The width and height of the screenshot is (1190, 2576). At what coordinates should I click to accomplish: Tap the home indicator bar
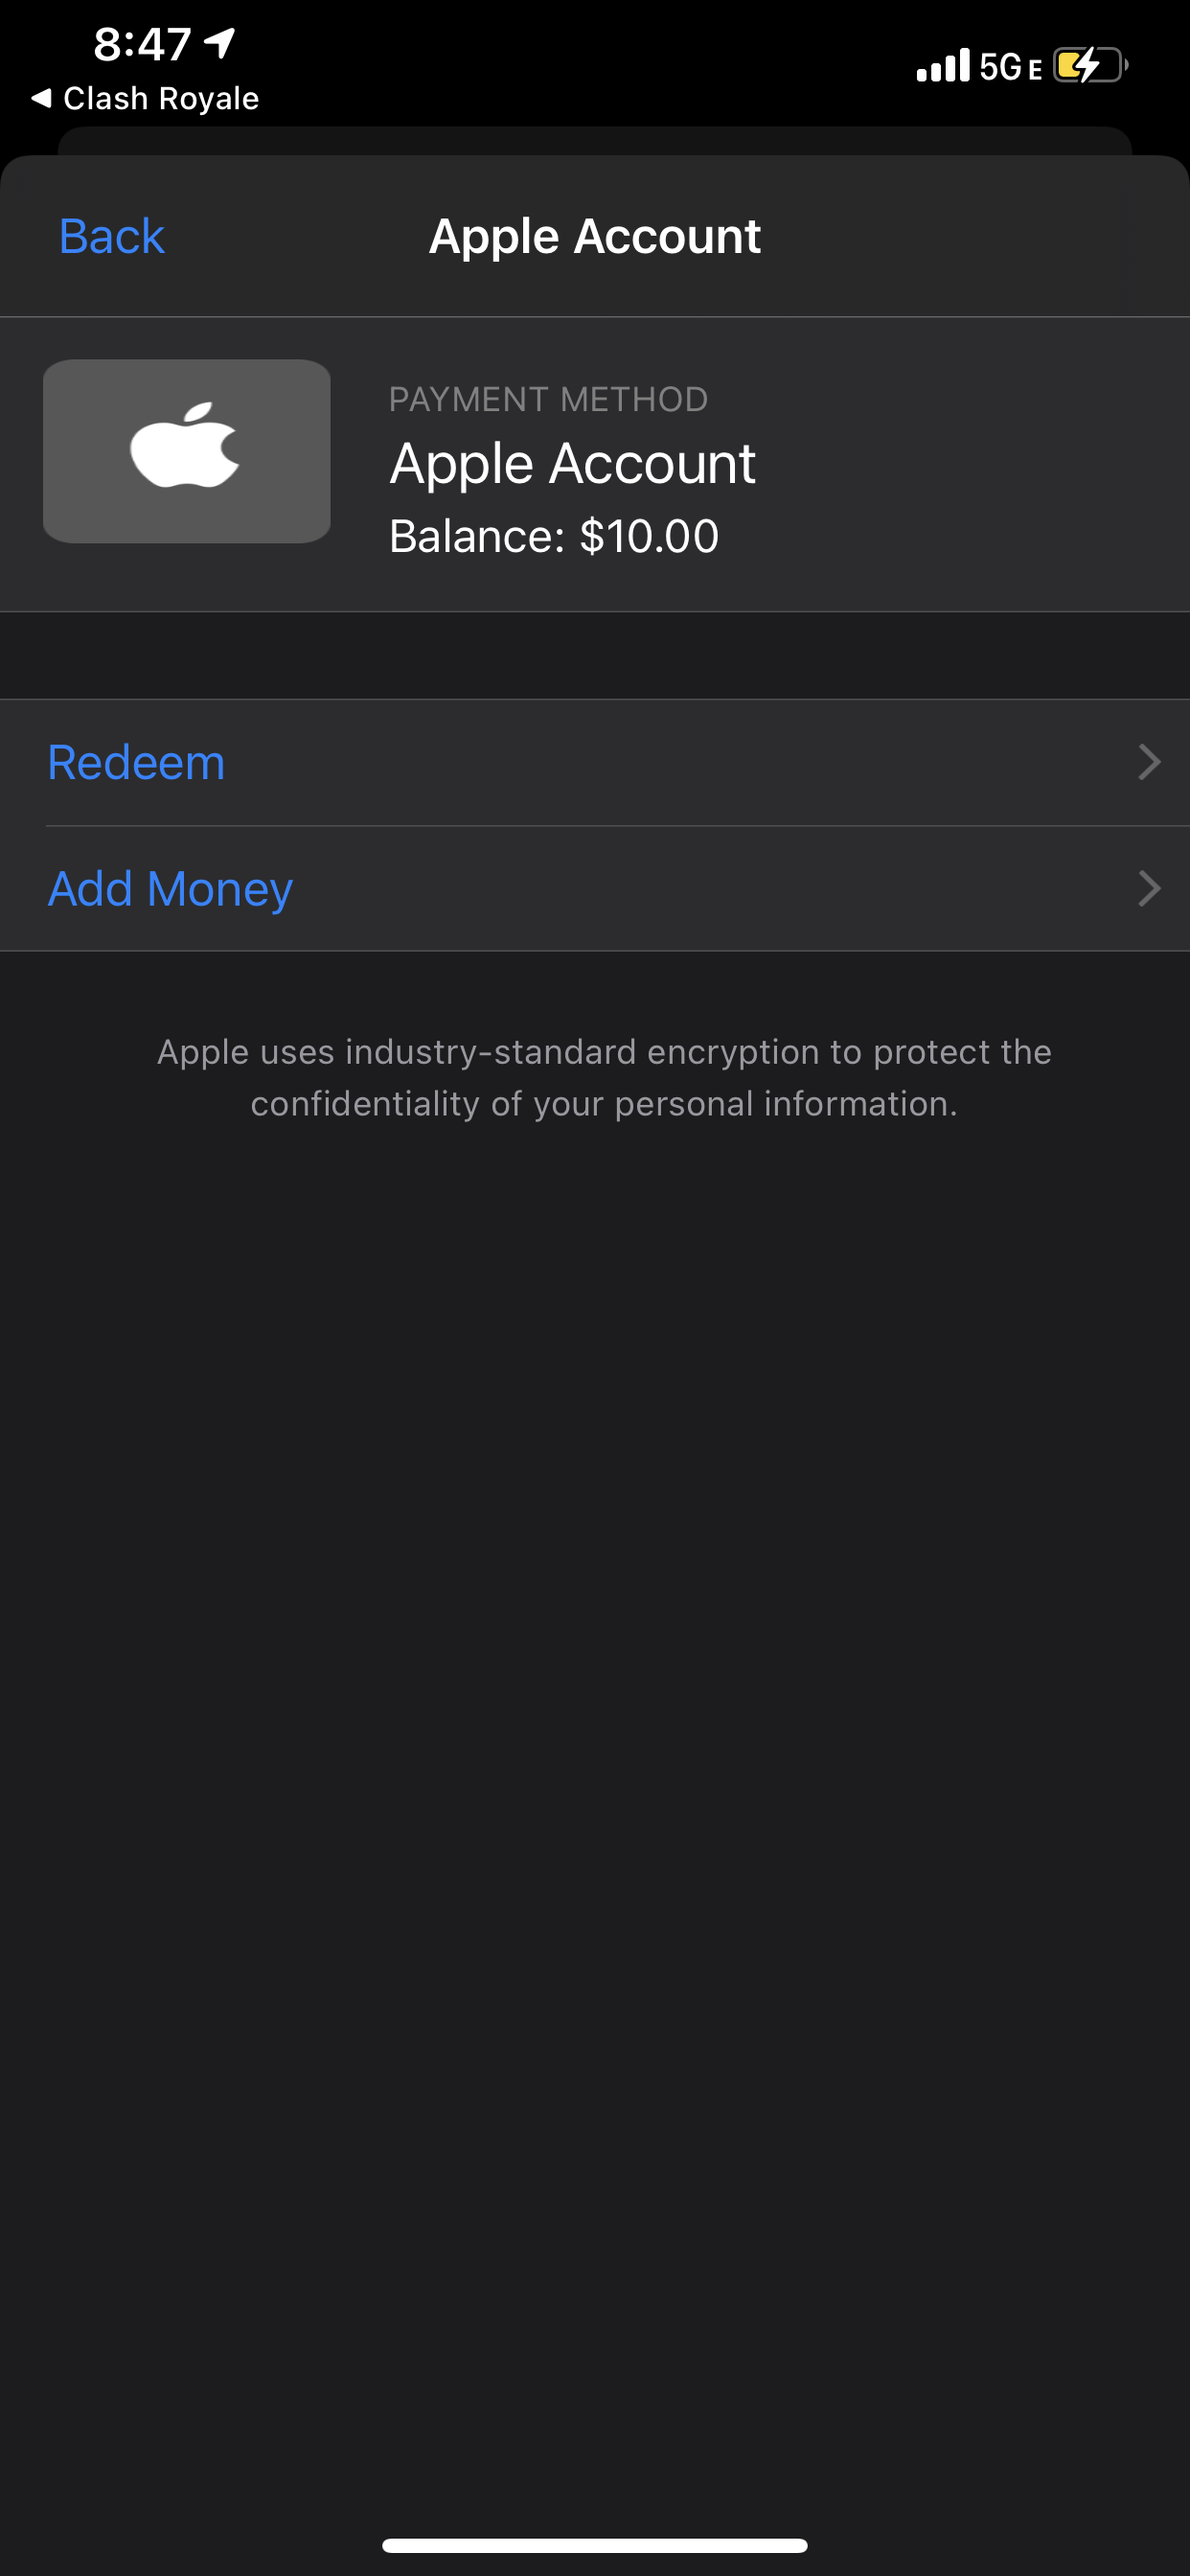tap(595, 2545)
